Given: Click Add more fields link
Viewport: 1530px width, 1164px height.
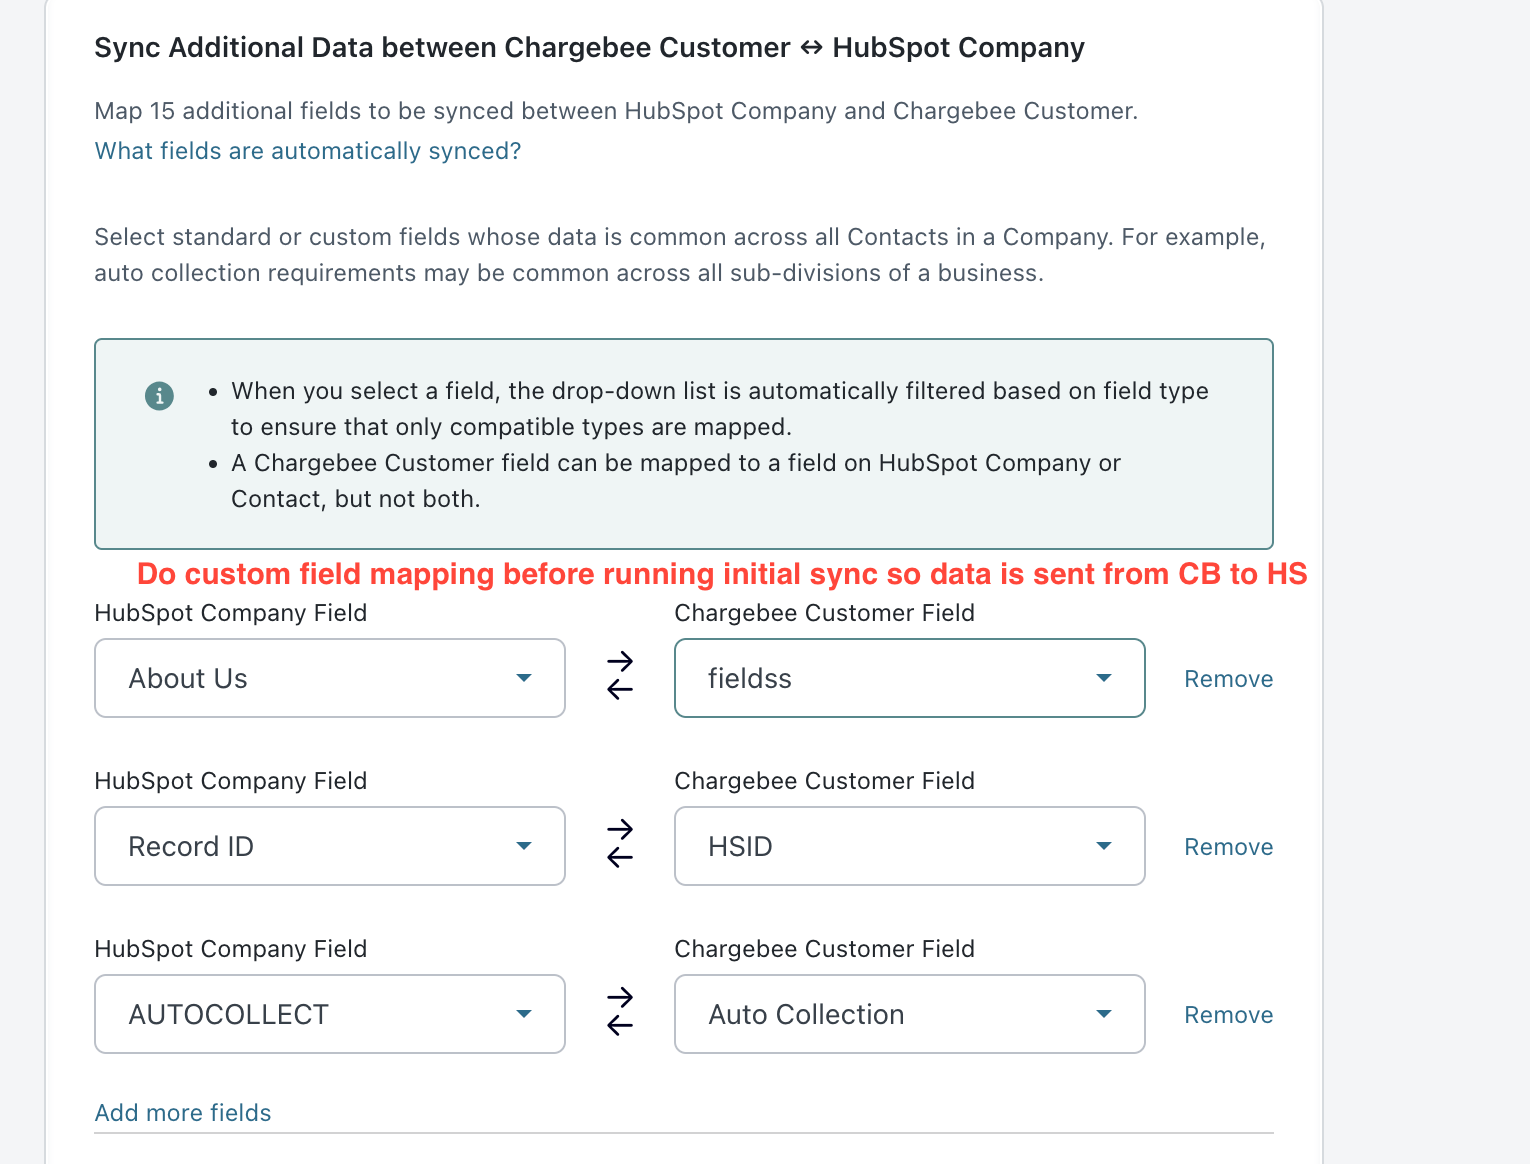Looking at the screenshot, I should coord(183,1113).
